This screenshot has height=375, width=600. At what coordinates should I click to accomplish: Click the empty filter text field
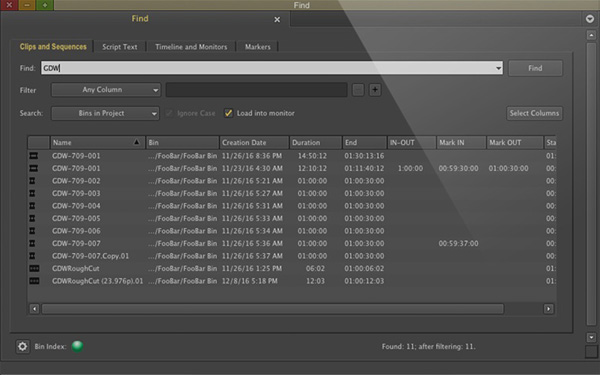point(256,90)
